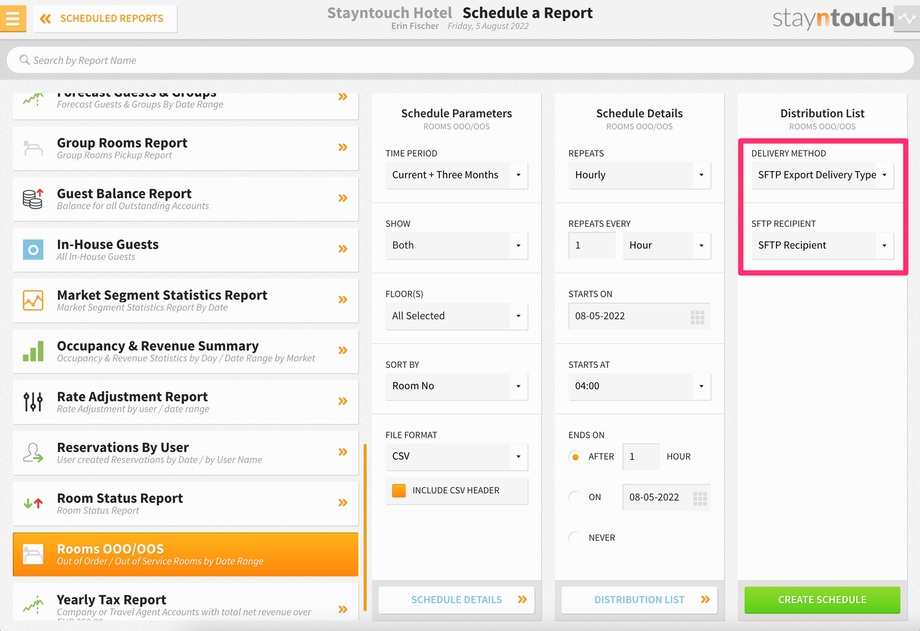Screen dimensions: 920x631
Task: Click the search magnifier icon
Action: tap(24, 60)
